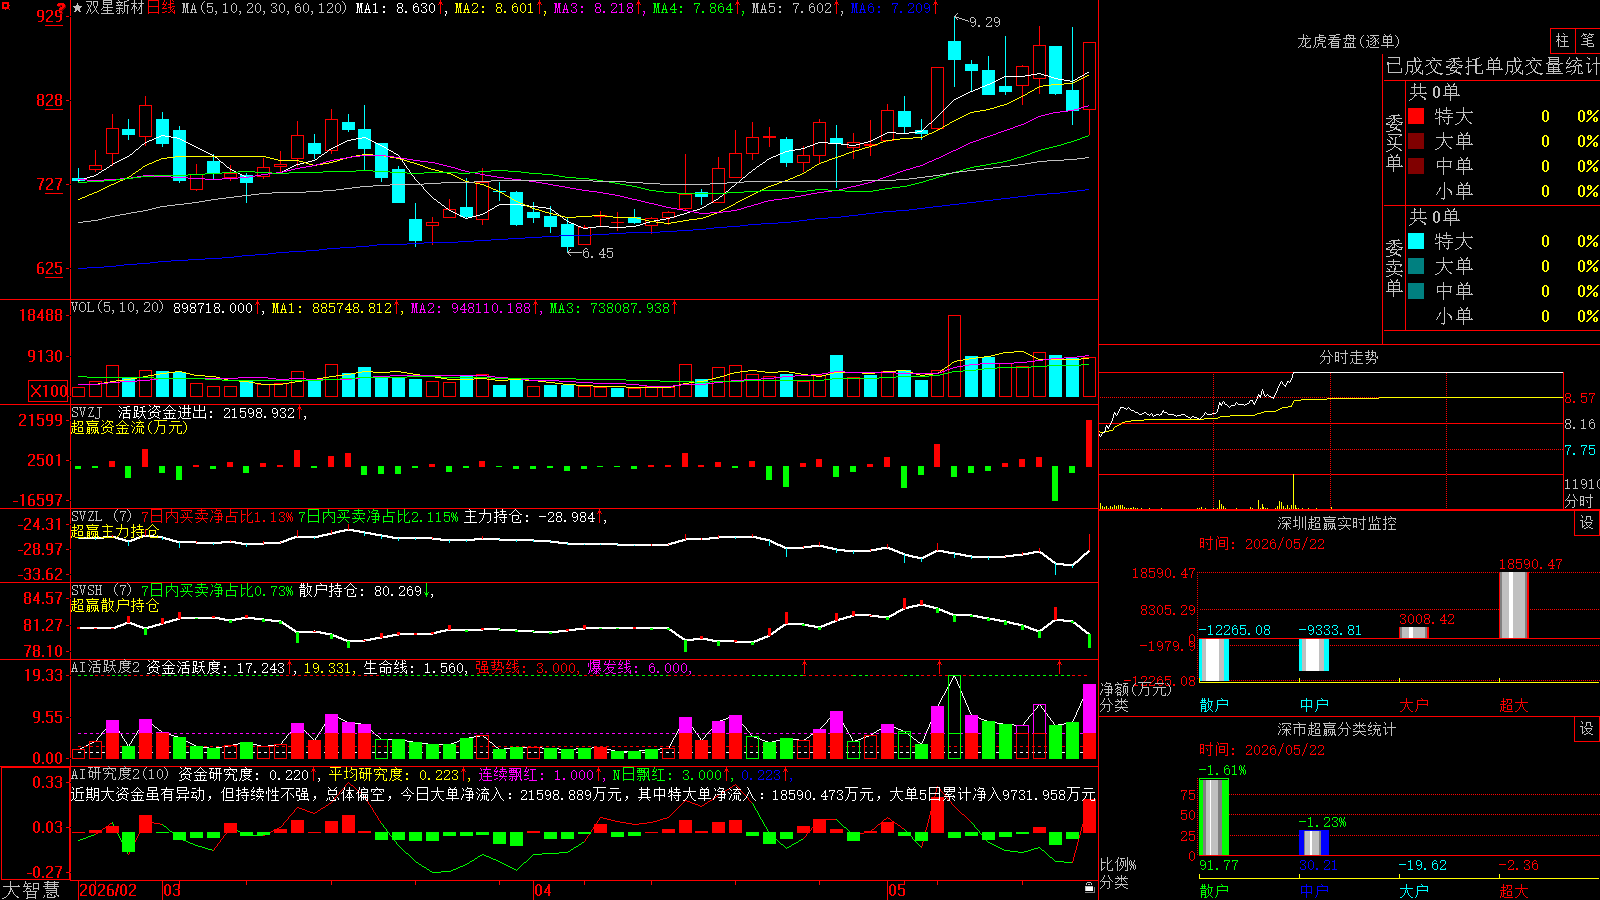
Task: Click the AI研究度2(10) indicator name
Action: pyautogui.click(x=120, y=774)
